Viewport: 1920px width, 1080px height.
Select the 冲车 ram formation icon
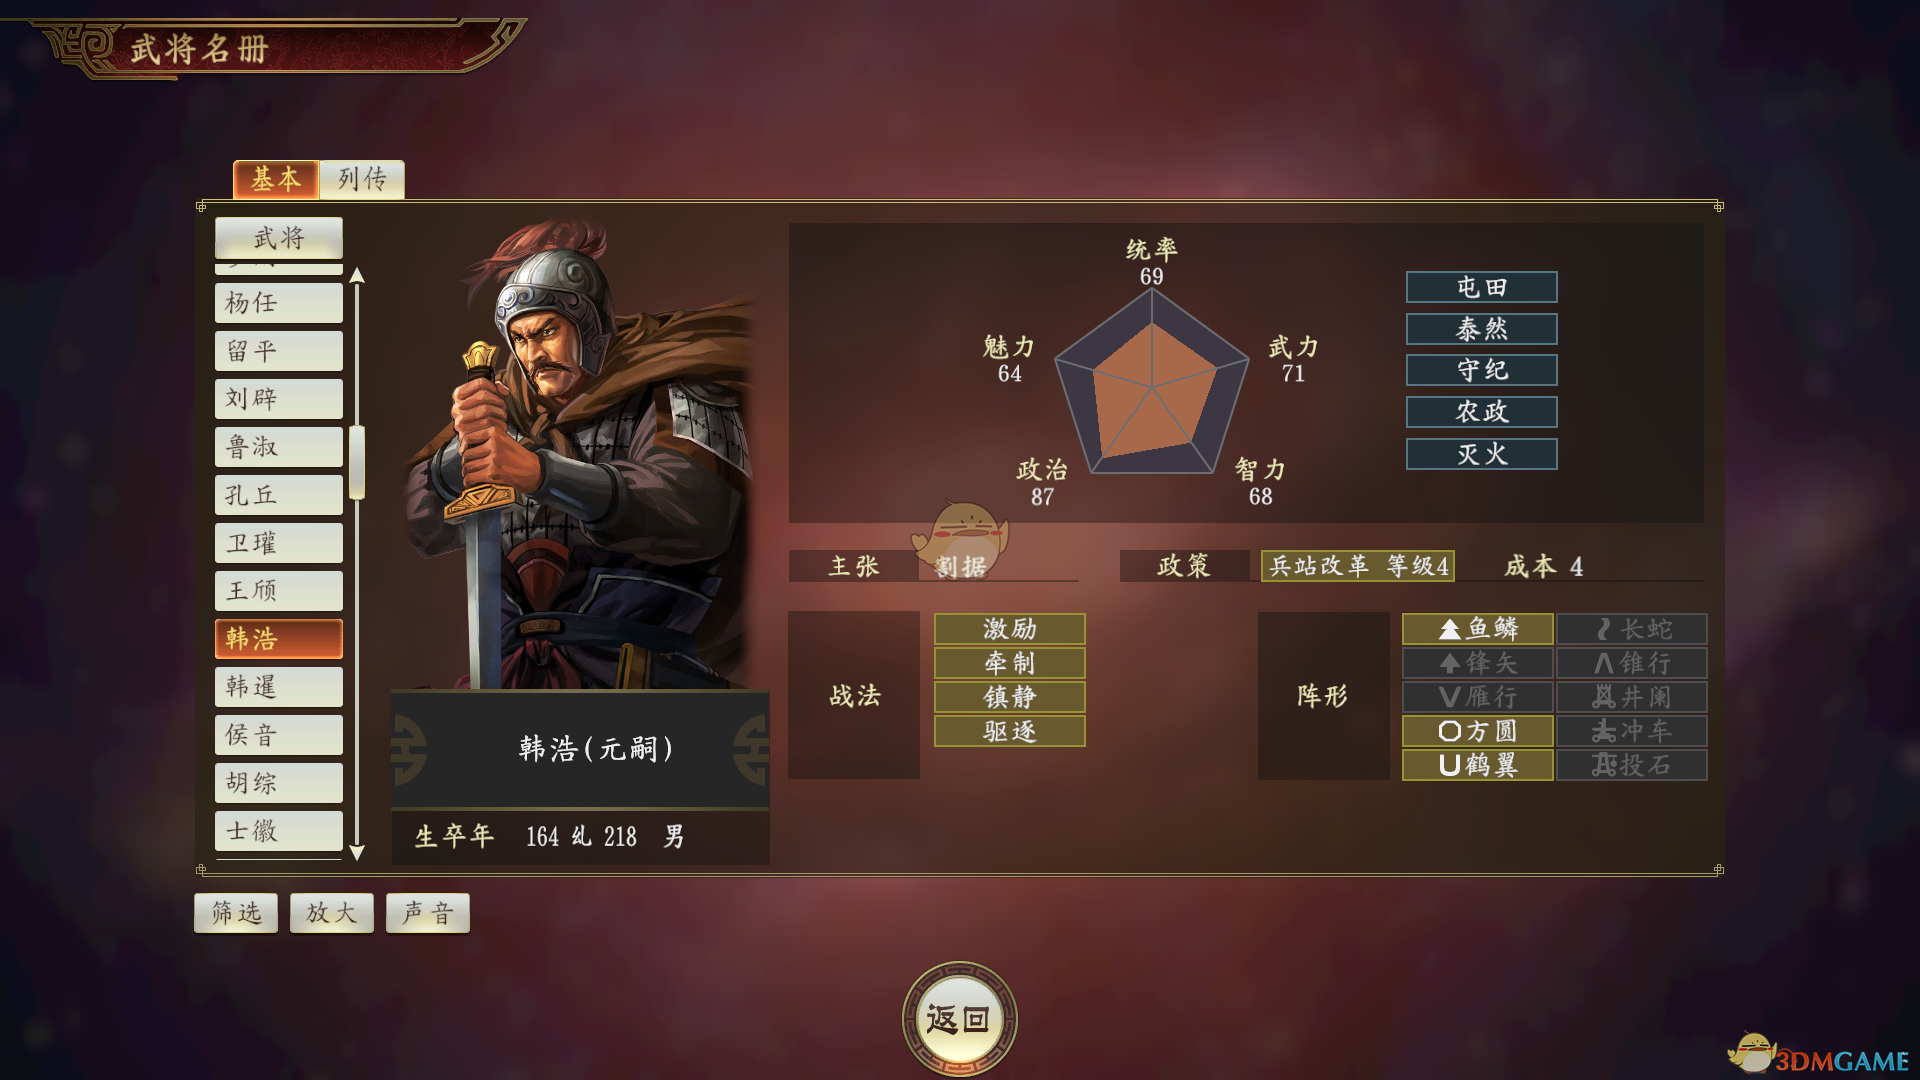1631,731
